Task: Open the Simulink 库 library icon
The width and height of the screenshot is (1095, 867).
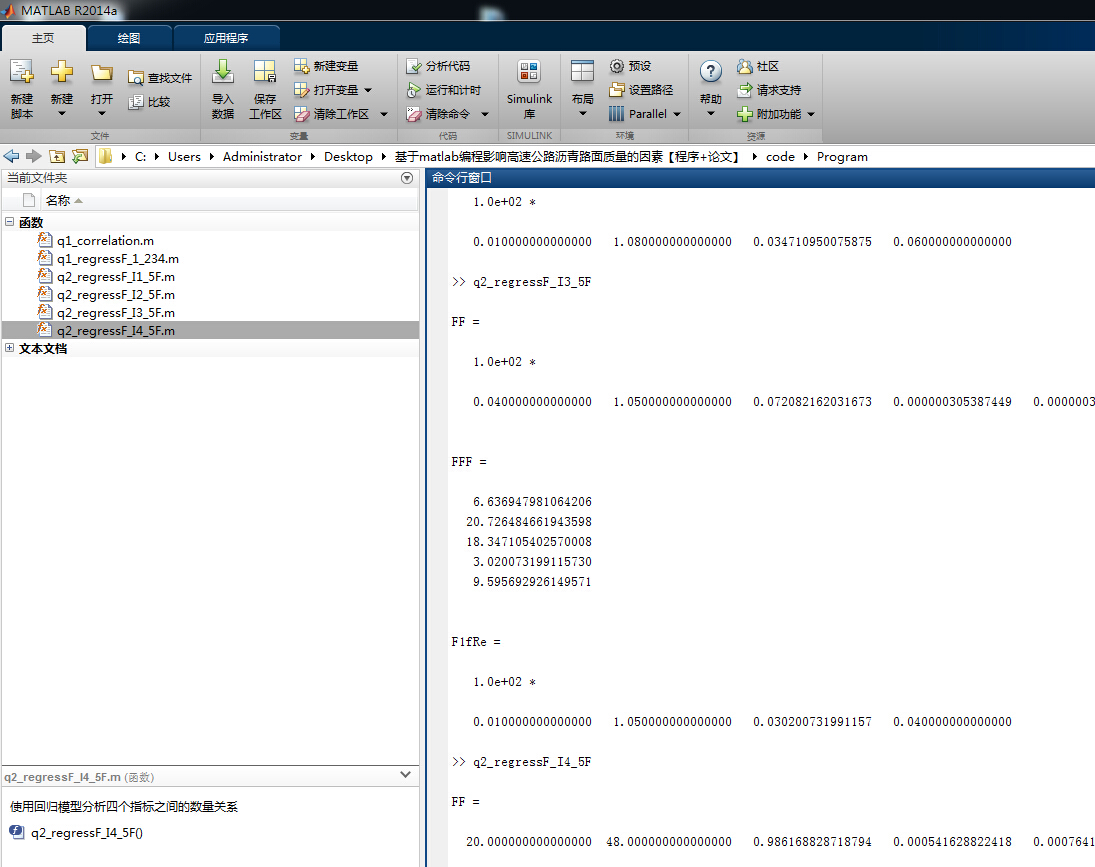Action: (529, 72)
